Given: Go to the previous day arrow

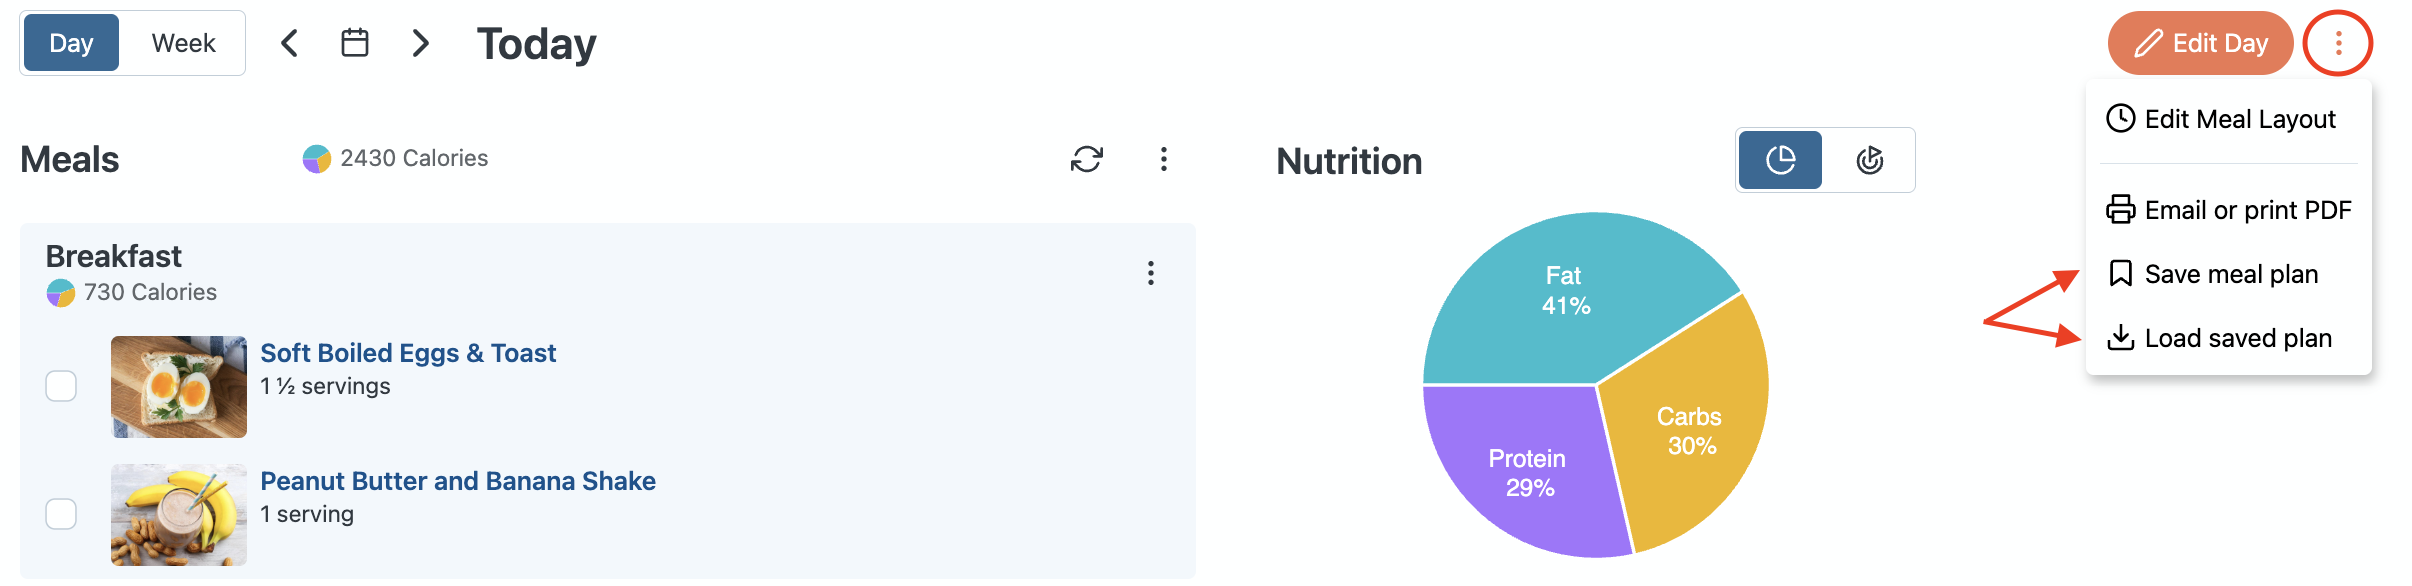Looking at the screenshot, I should point(289,43).
